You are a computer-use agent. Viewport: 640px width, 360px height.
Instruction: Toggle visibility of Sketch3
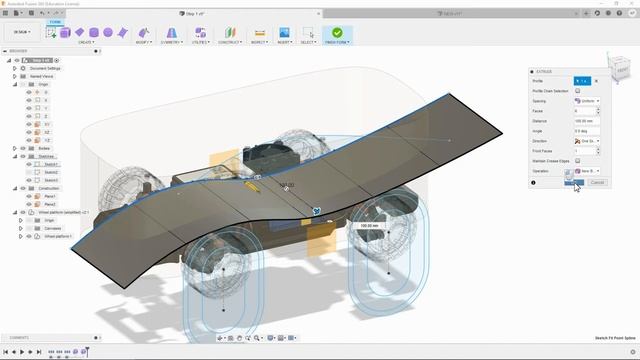click(x=29, y=180)
